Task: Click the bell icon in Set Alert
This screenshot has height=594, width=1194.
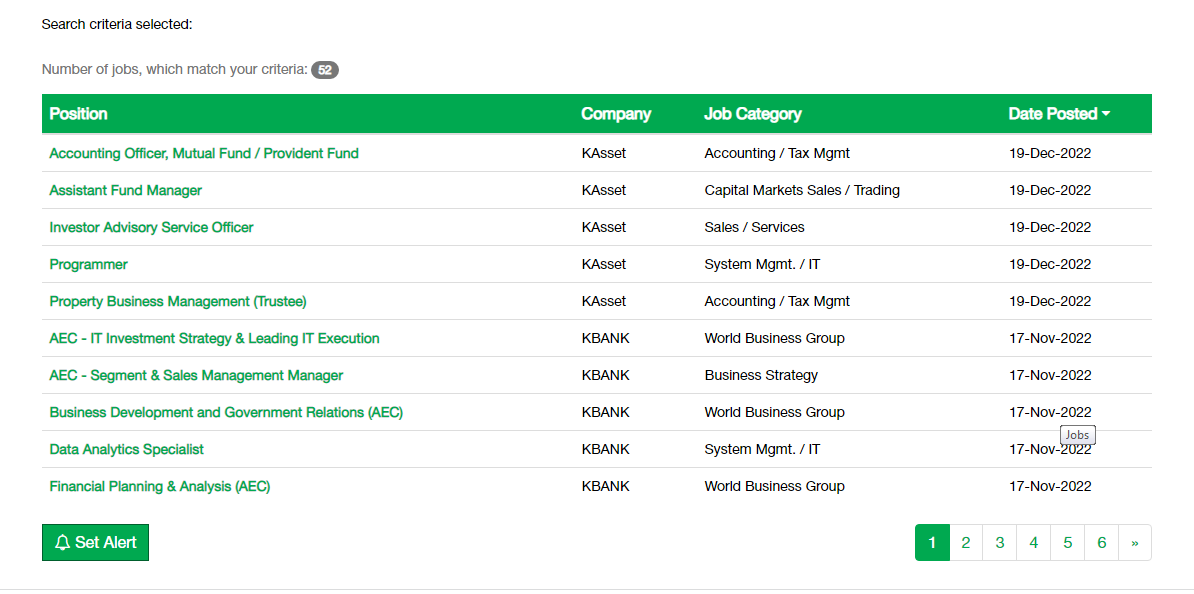Action: coord(62,543)
